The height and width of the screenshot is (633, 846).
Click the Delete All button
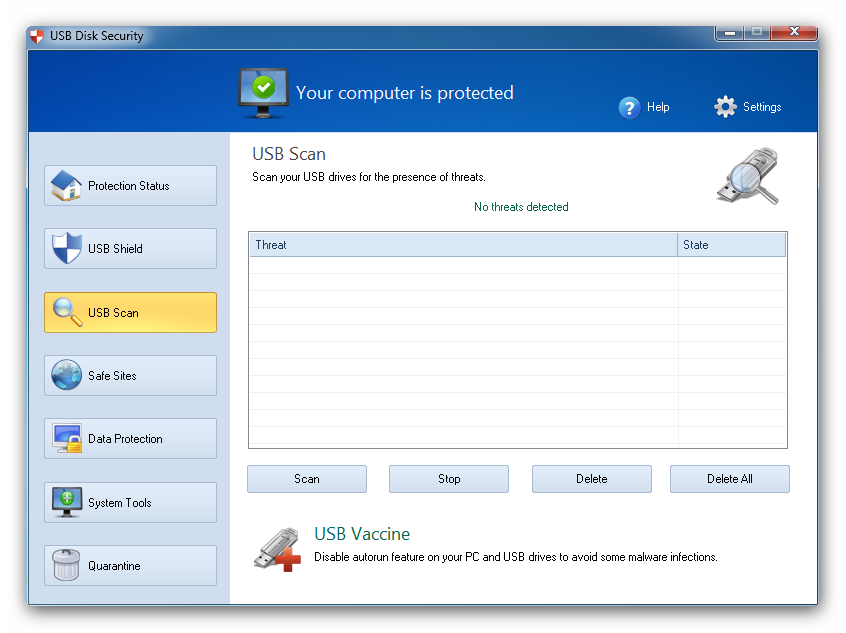[x=730, y=479]
